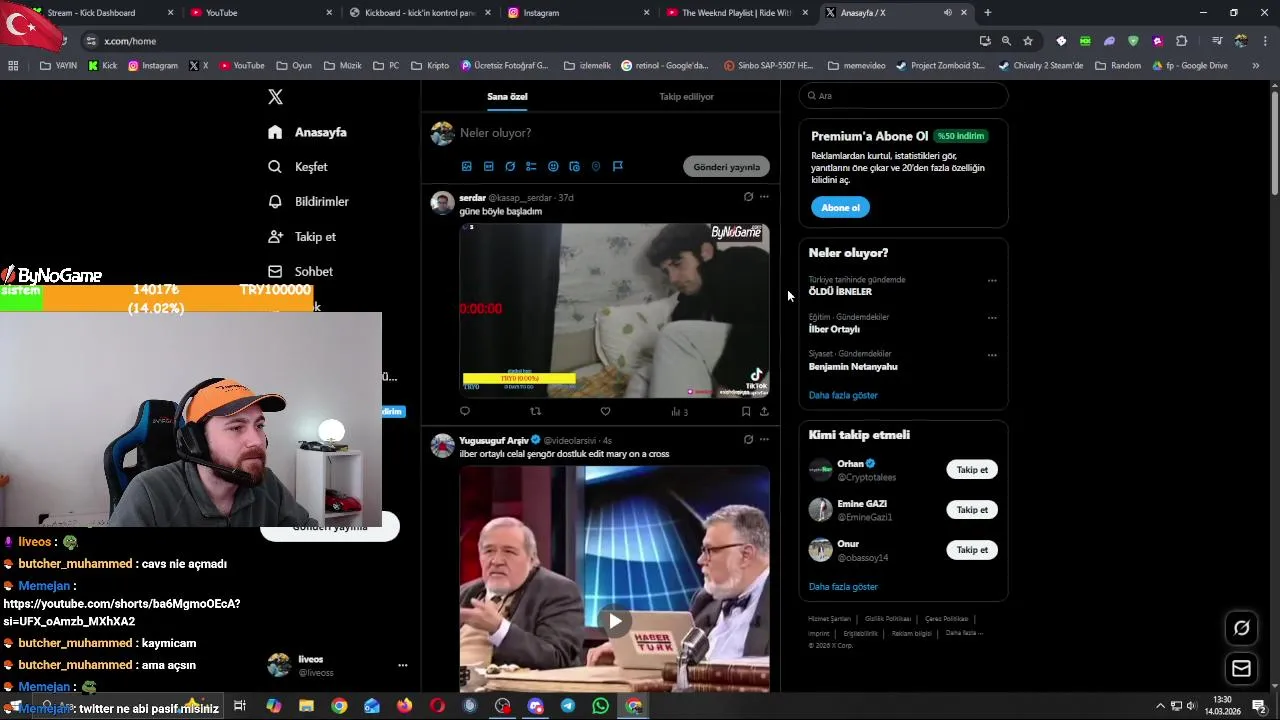Image resolution: width=1280 pixels, height=720 pixels.
Task: Open Sohbet in the sidebar
Action: click(301, 272)
